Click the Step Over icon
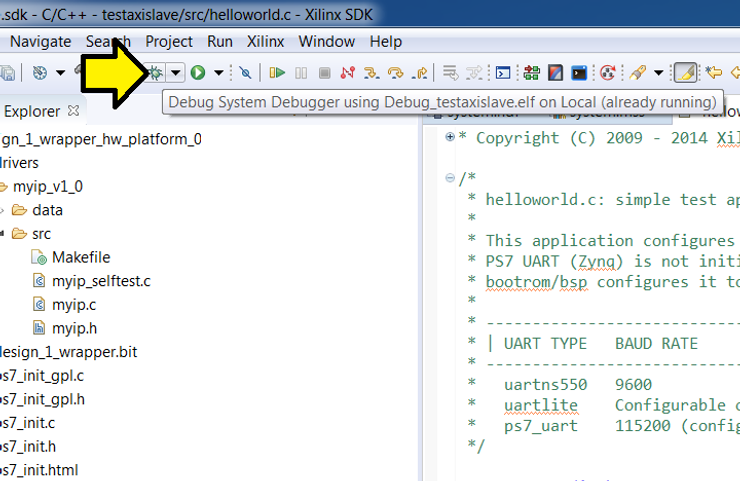Viewport: 740px width, 481px height. pos(395,73)
